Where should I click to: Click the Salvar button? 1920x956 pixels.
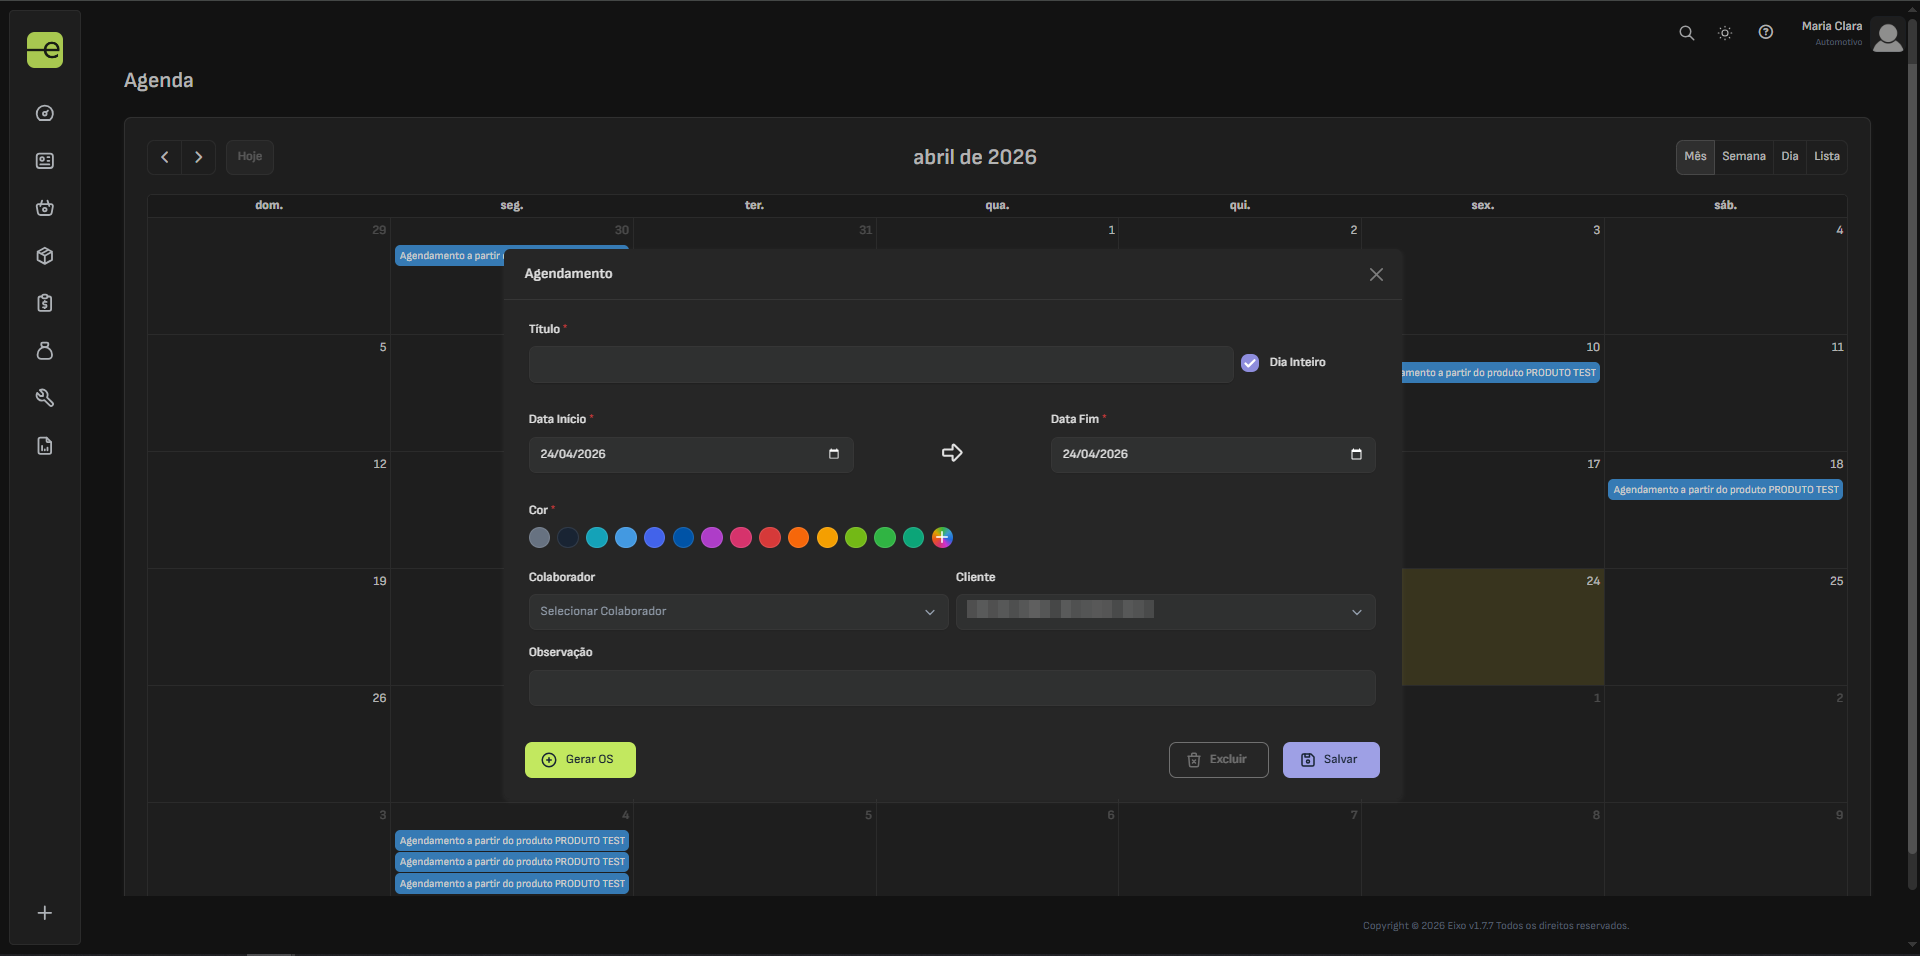(1330, 760)
